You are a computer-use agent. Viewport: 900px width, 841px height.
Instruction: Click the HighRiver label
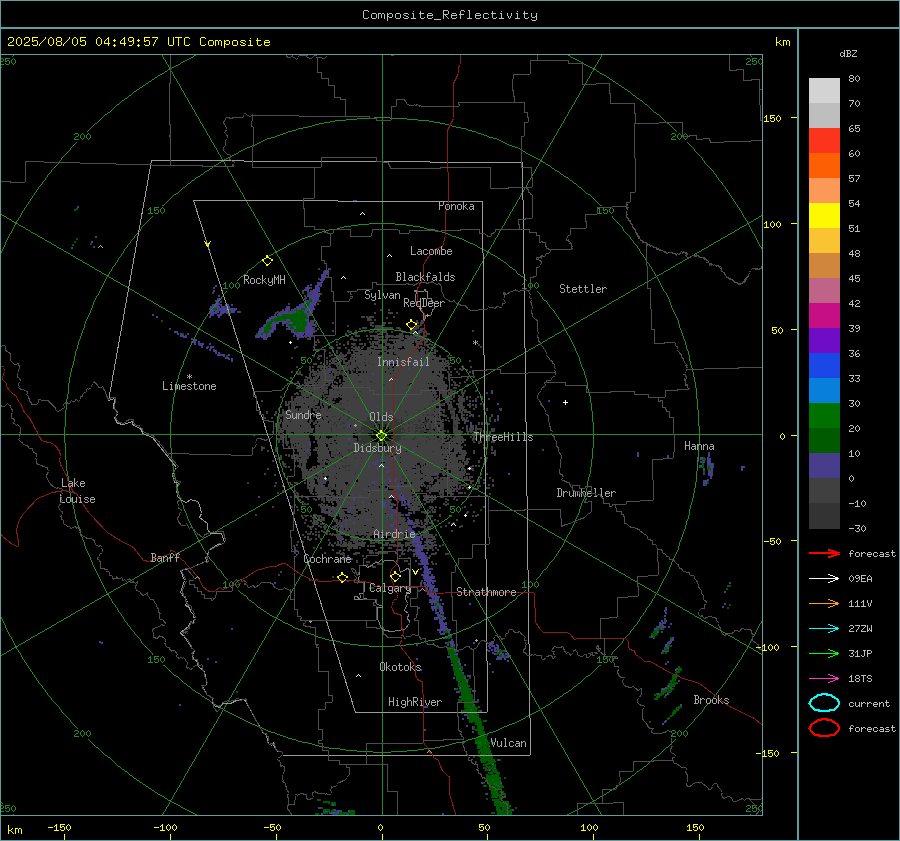tap(415, 702)
